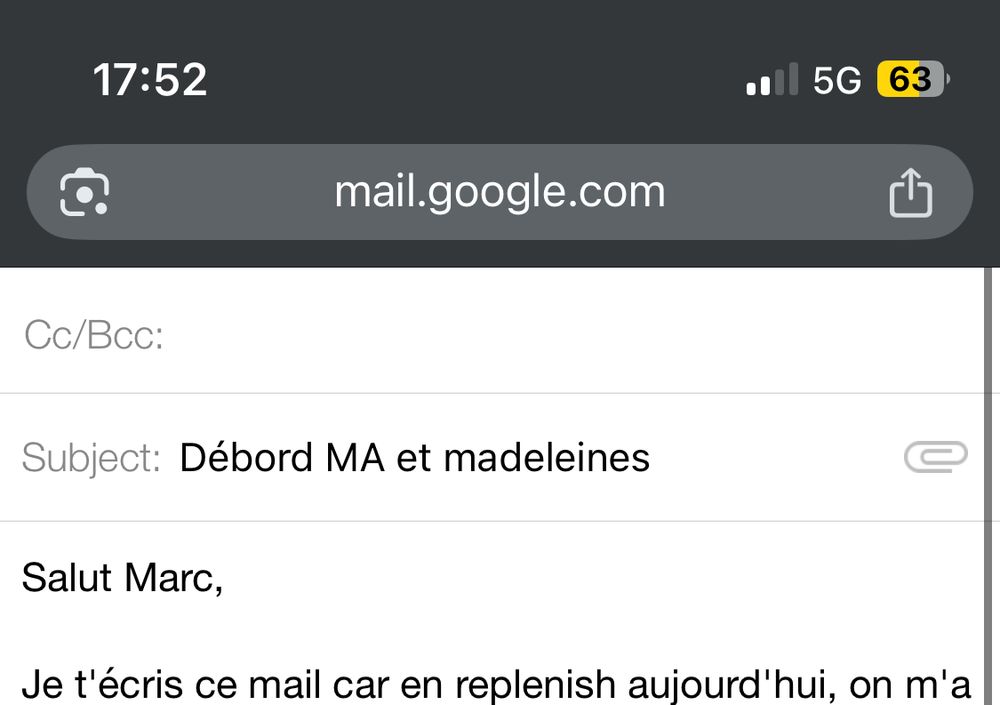Open attachments with the paperclip icon

pos(936,457)
